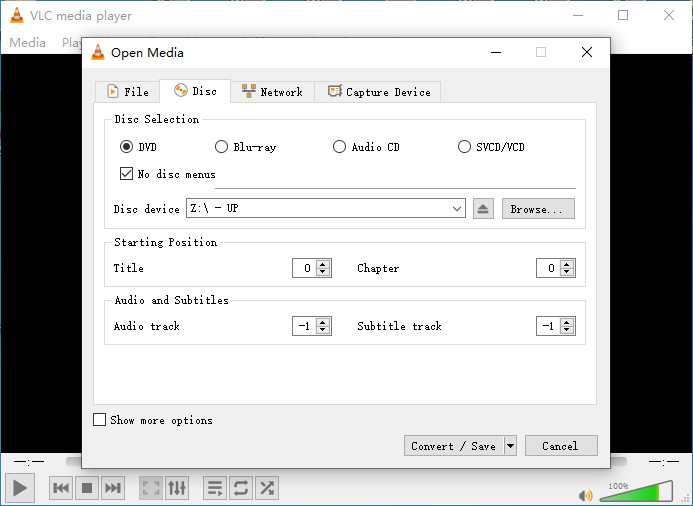
Task: Decrease the Chapter spinner value
Action: (567, 272)
